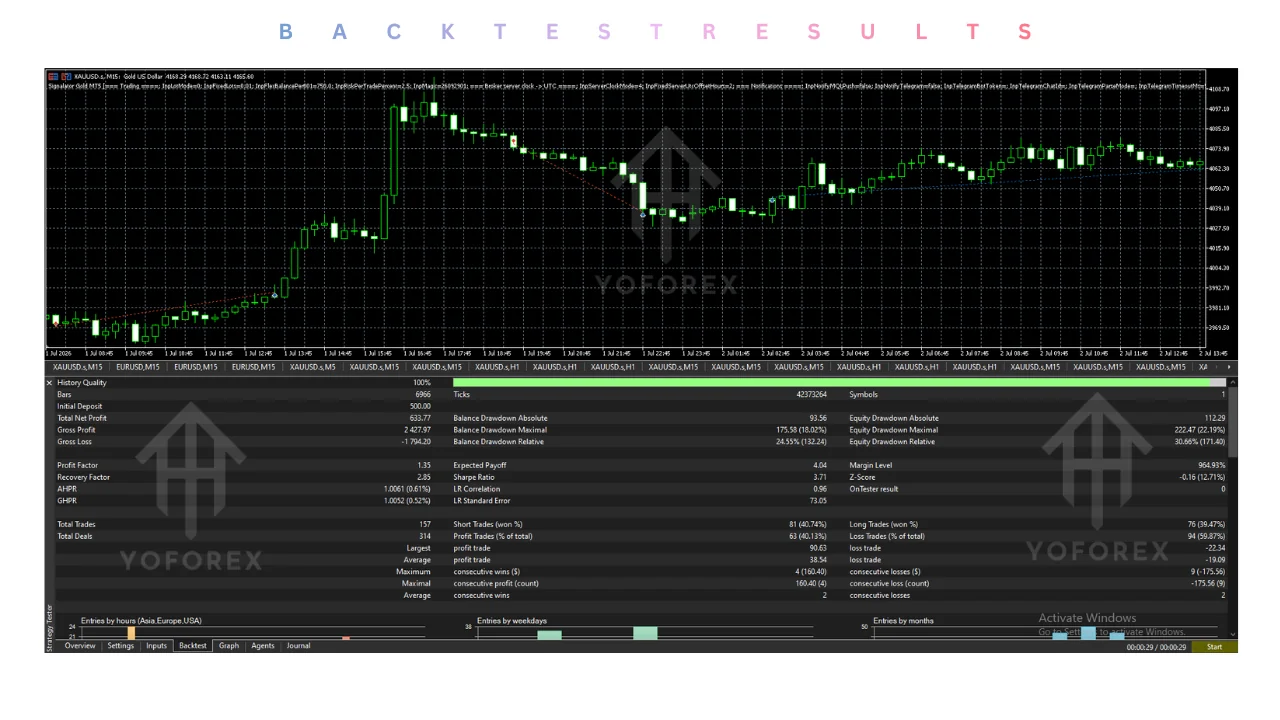Open the Journal tab
1280x720 pixels.
pos(298,646)
